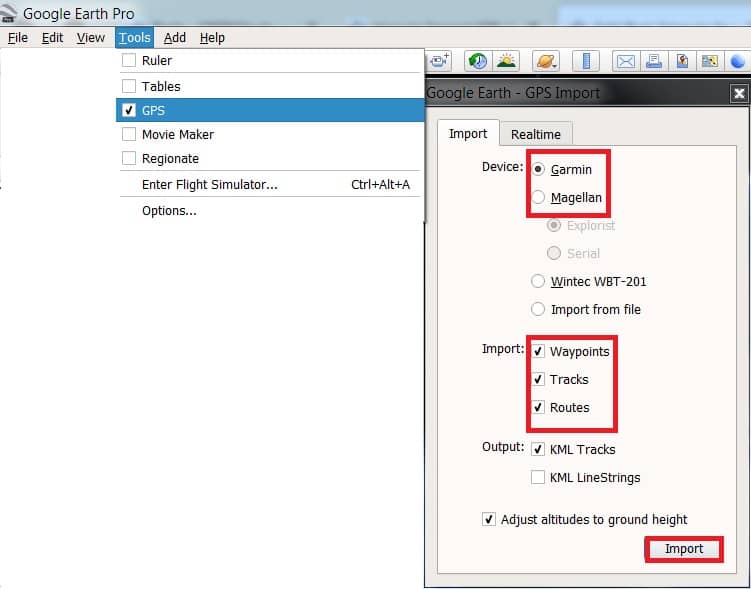Toggle Movie Maker menu entry
751x589 pixels.
[x=270, y=134]
